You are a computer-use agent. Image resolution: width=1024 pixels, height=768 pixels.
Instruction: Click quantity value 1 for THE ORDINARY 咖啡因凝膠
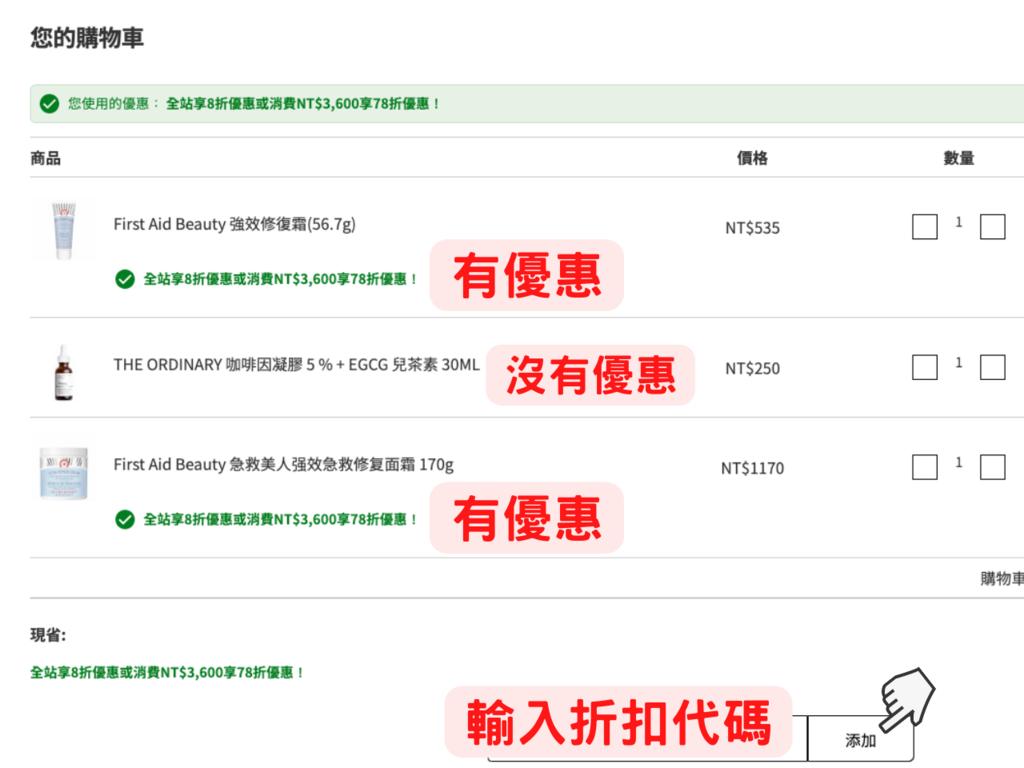[x=959, y=362]
